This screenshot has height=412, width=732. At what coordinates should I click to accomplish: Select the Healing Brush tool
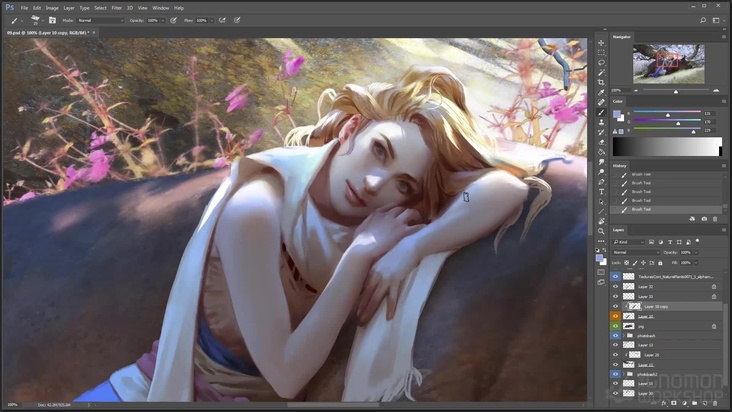[601, 102]
